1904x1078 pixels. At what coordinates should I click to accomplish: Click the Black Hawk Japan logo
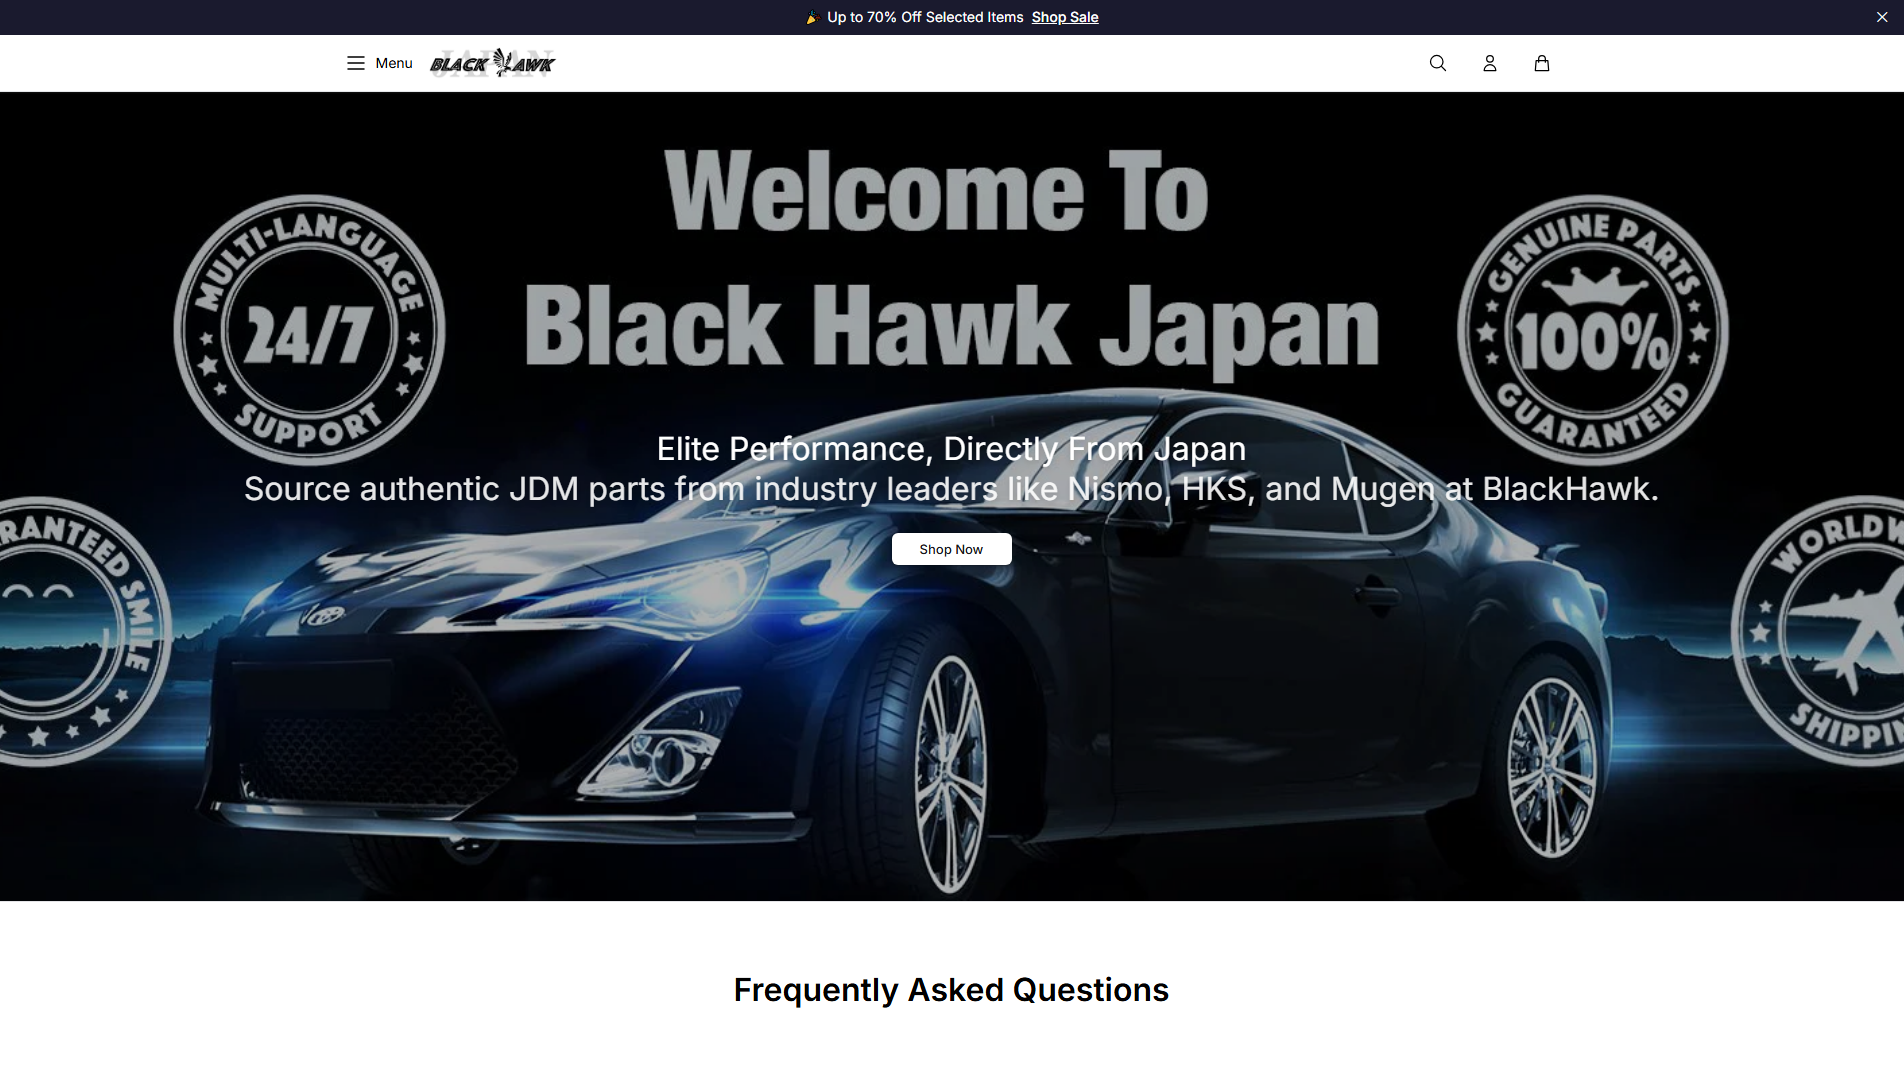492,63
